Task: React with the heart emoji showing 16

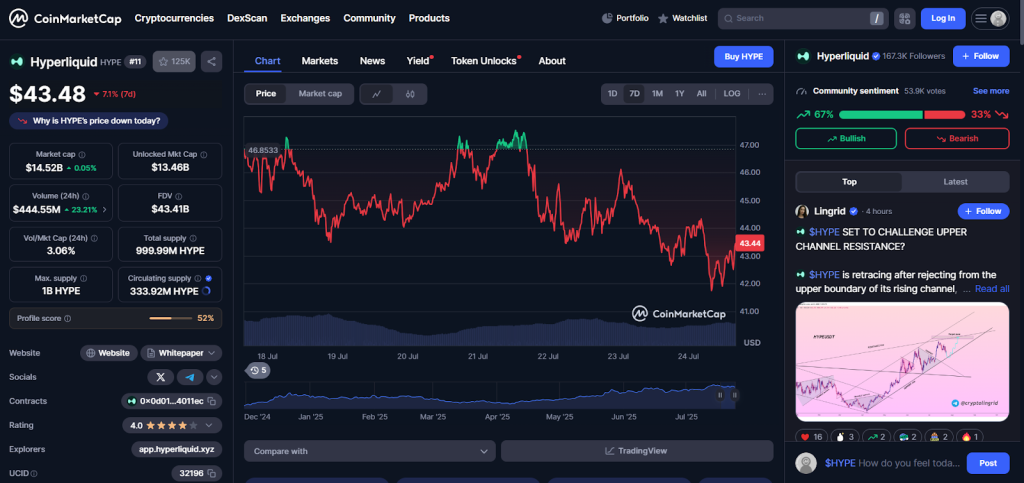Action: click(812, 437)
